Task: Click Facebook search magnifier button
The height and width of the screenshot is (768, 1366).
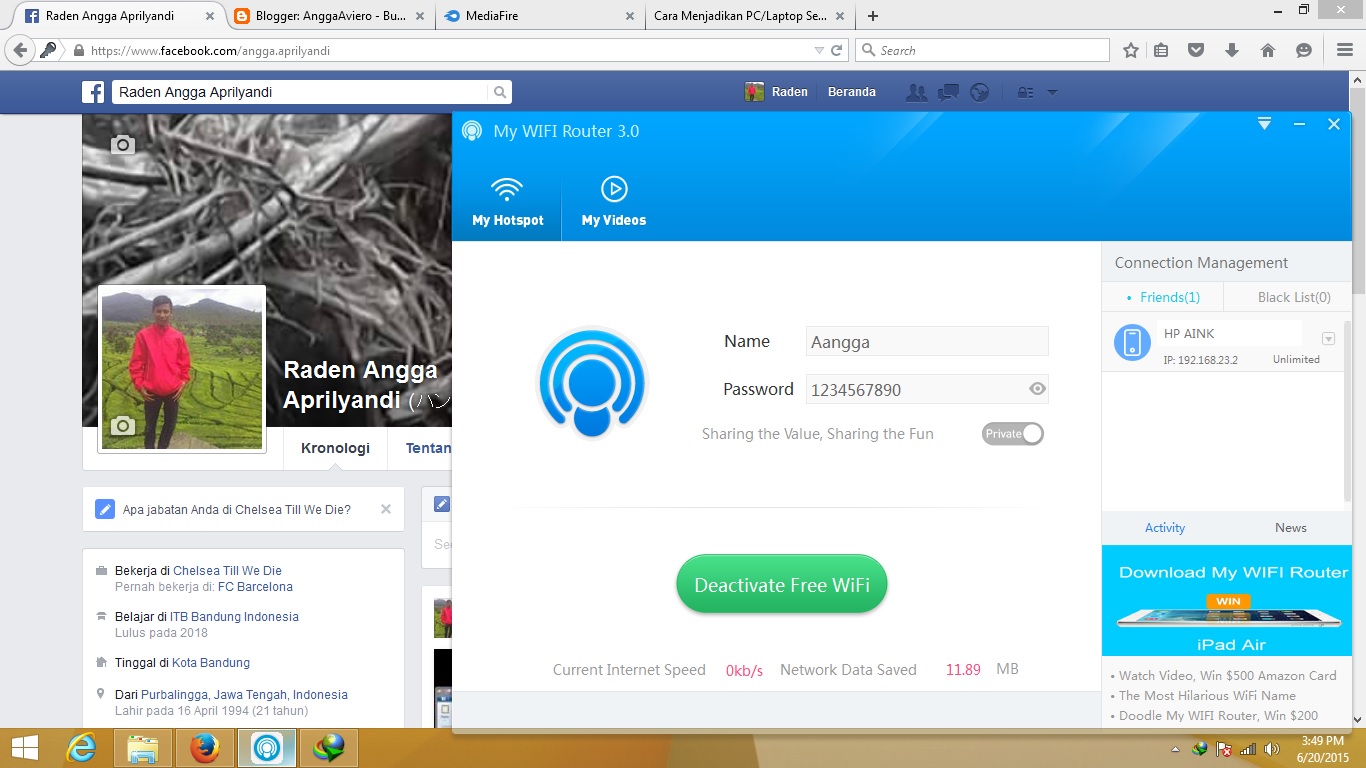Action: 500,92
